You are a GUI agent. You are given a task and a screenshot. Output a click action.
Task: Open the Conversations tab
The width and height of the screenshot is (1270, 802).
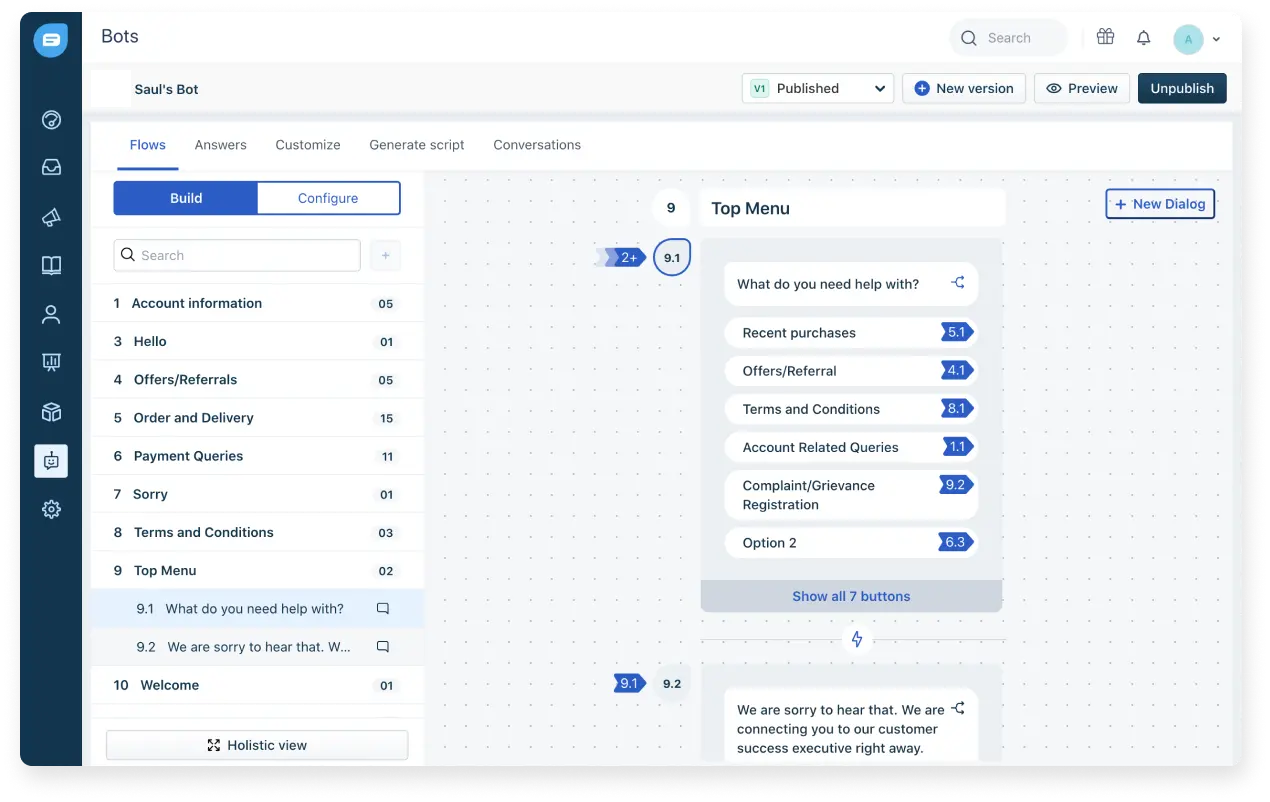pyautogui.click(x=537, y=145)
